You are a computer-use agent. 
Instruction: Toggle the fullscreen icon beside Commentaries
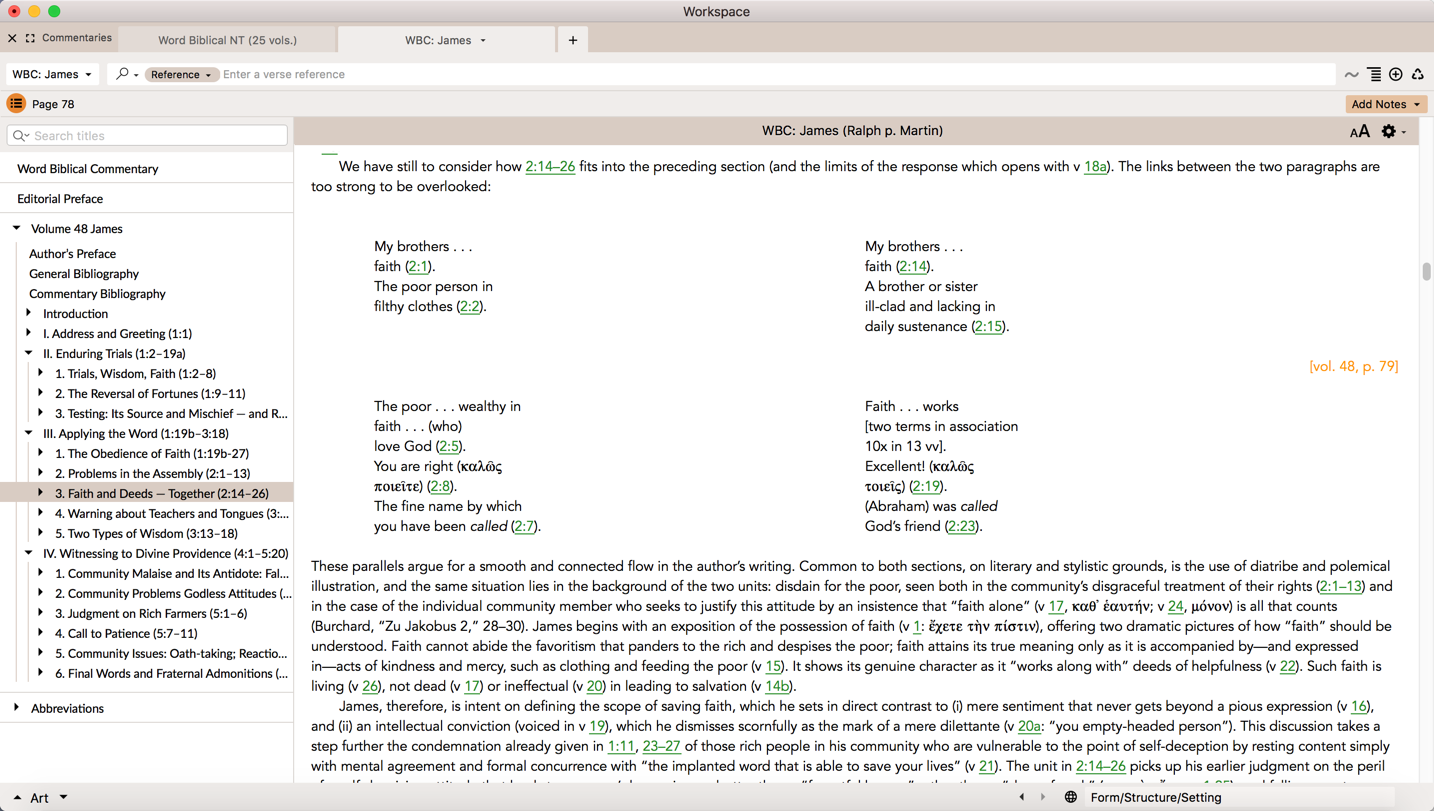tap(30, 38)
